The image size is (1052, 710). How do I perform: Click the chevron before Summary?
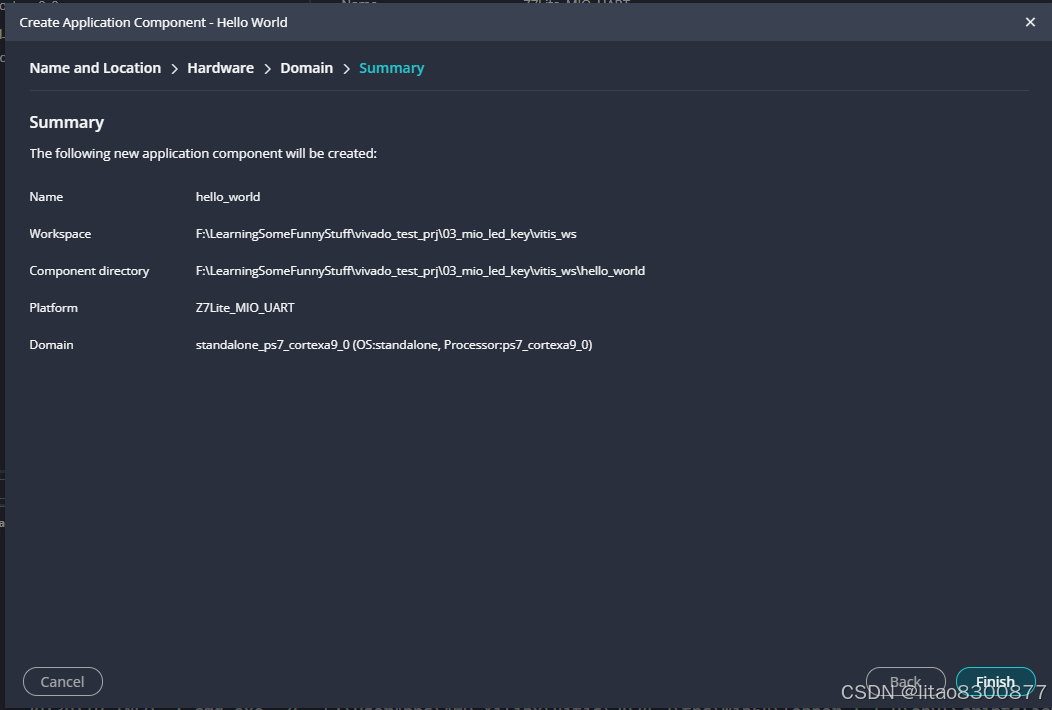346,68
